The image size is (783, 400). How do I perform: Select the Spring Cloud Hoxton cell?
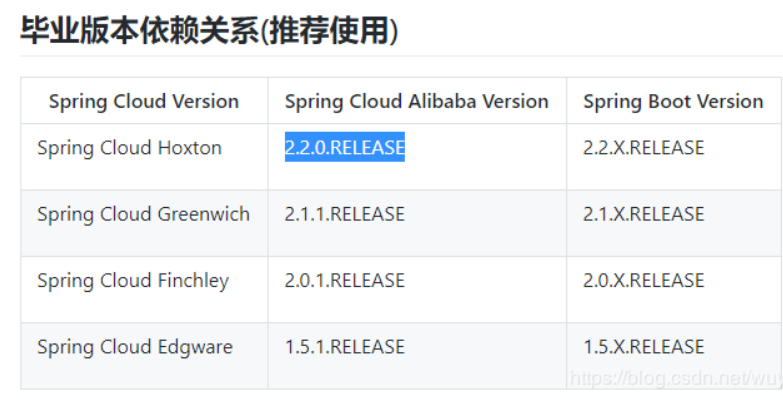(x=144, y=157)
